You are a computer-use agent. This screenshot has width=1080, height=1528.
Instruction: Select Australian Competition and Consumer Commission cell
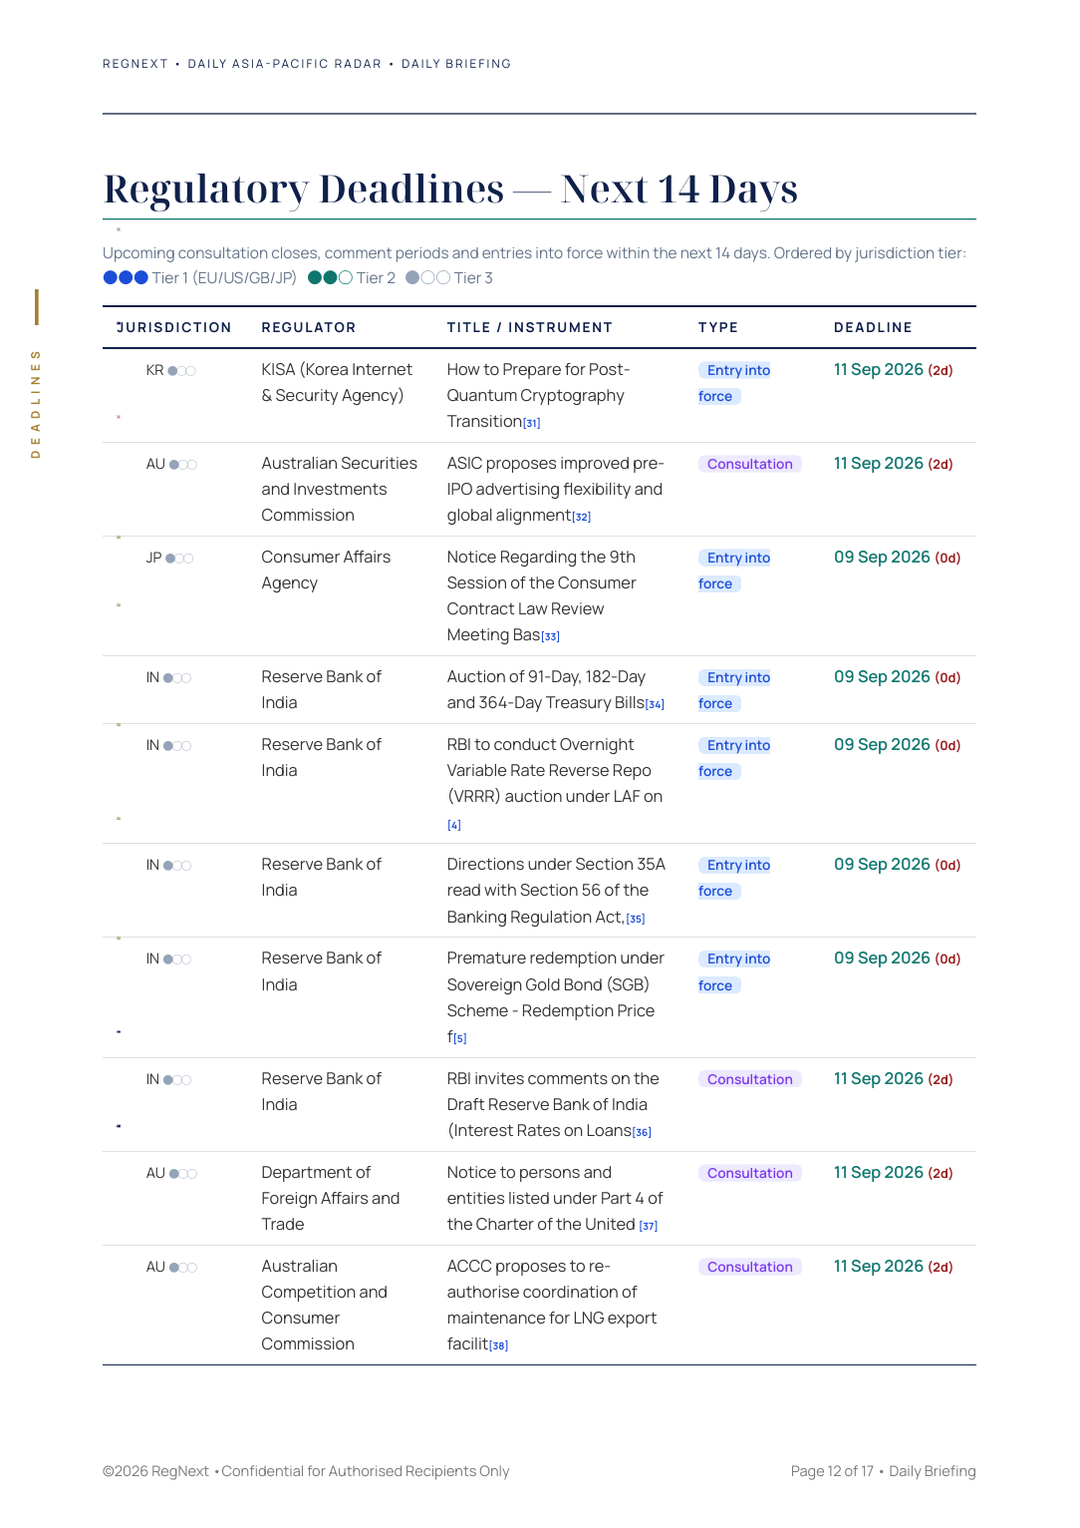coord(324,1305)
